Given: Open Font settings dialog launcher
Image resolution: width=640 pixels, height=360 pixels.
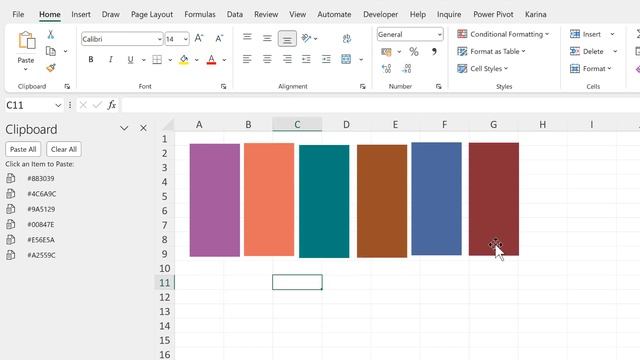Looking at the screenshot, I should click(x=223, y=87).
